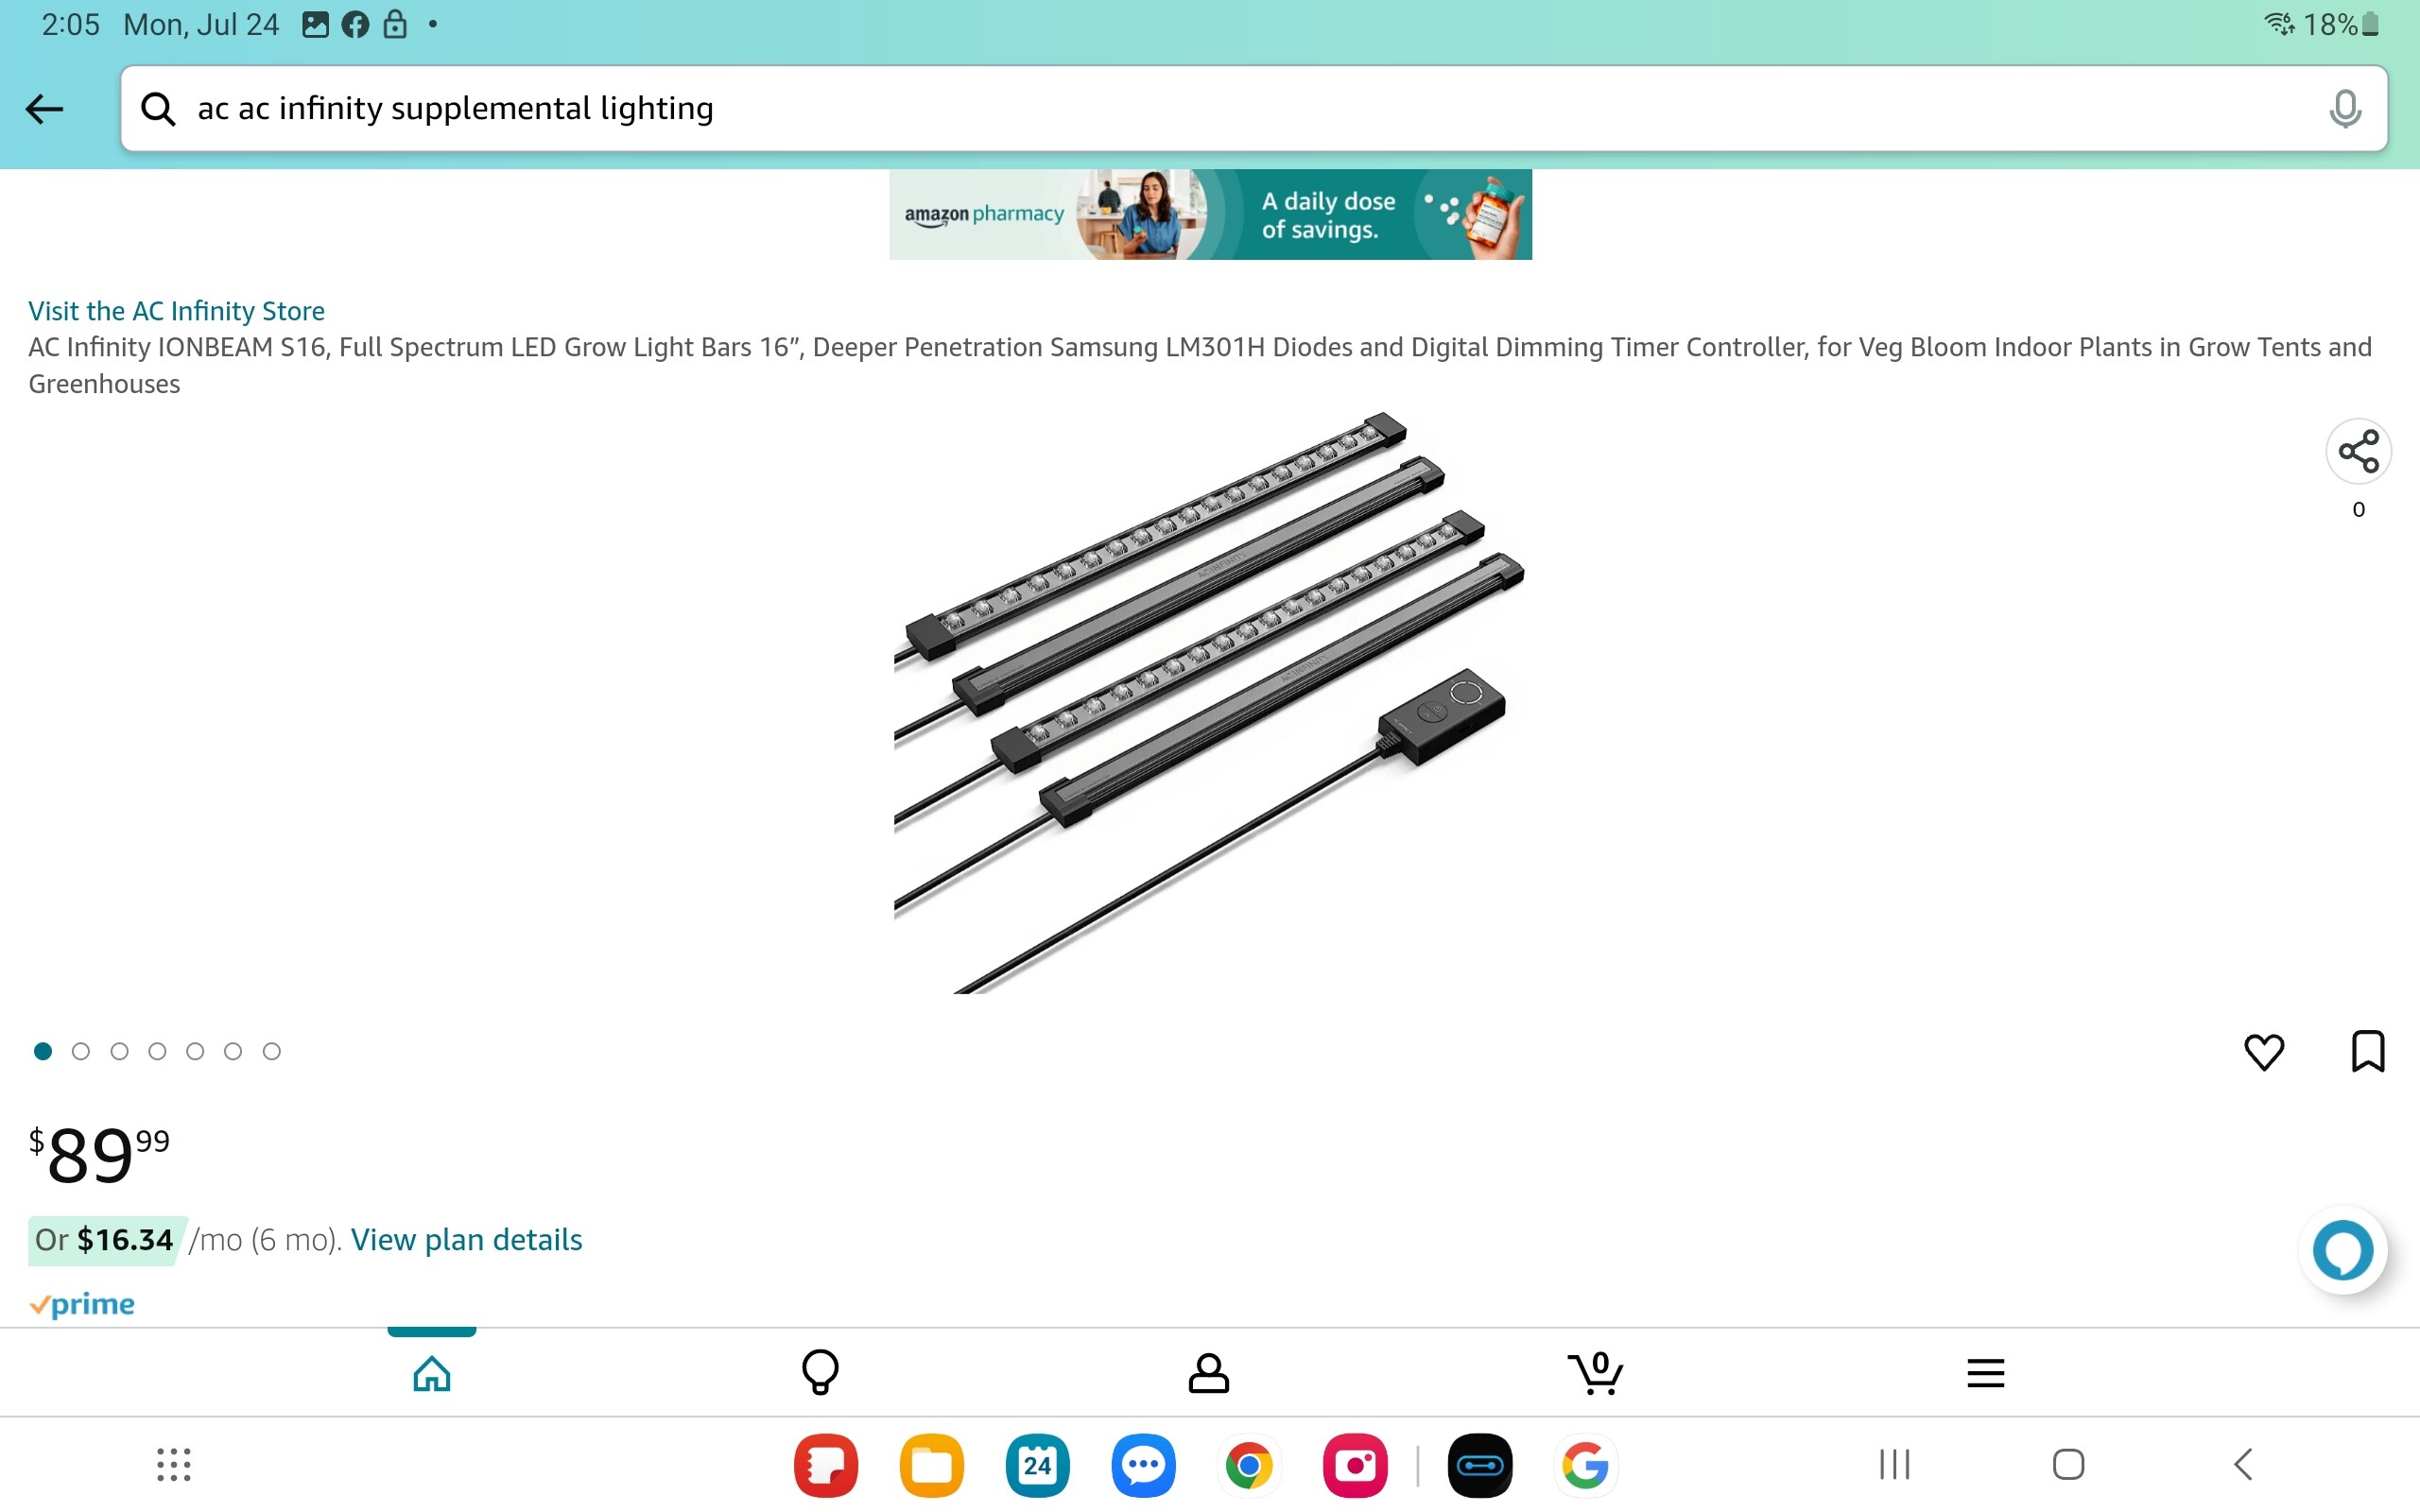Viewport: 2420px width, 1512px height.
Task: Open the share icon for this product
Action: coord(2358,451)
